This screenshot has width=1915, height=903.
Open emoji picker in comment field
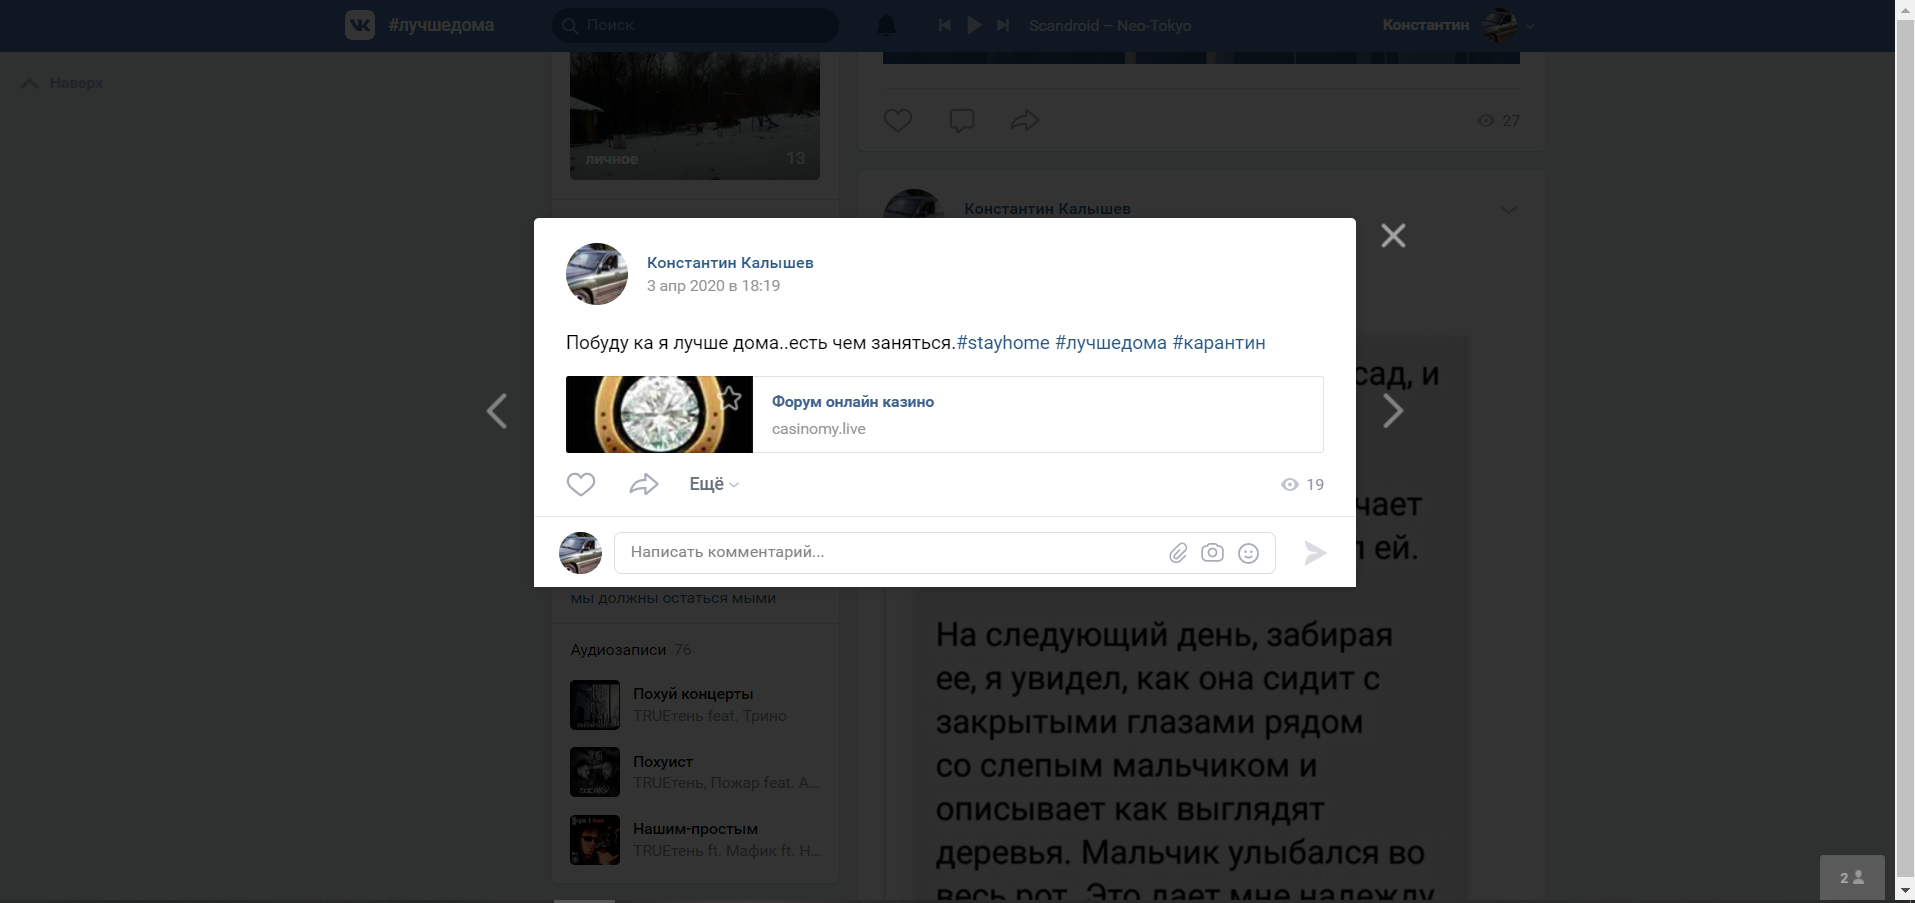[1248, 553]
